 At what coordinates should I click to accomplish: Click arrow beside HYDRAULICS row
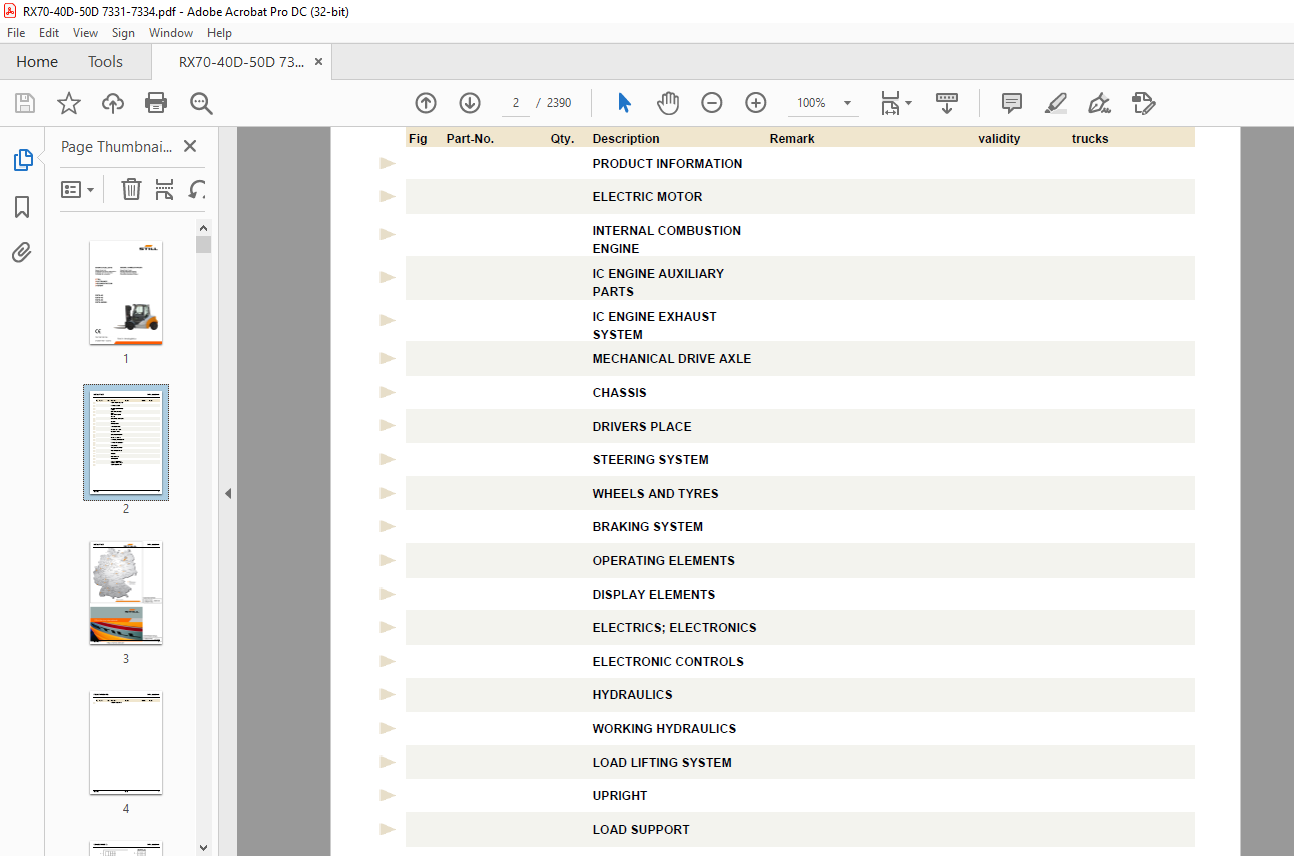(388, 695)
